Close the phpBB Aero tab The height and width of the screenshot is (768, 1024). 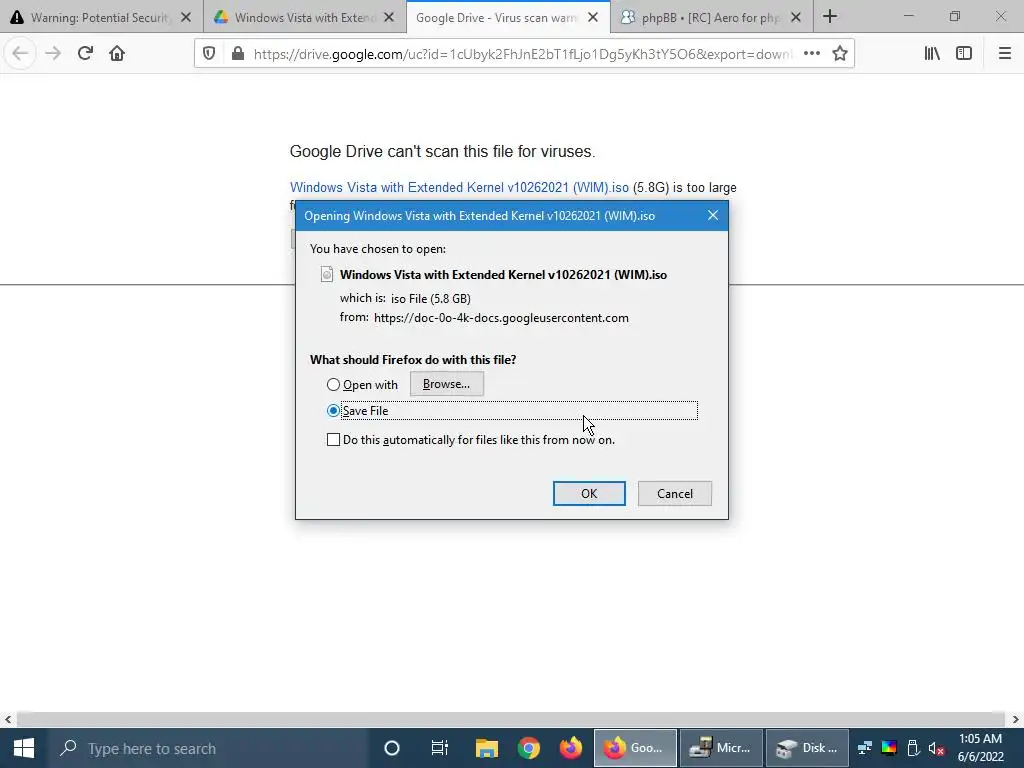pyautogui.click(x=796, y=18)
